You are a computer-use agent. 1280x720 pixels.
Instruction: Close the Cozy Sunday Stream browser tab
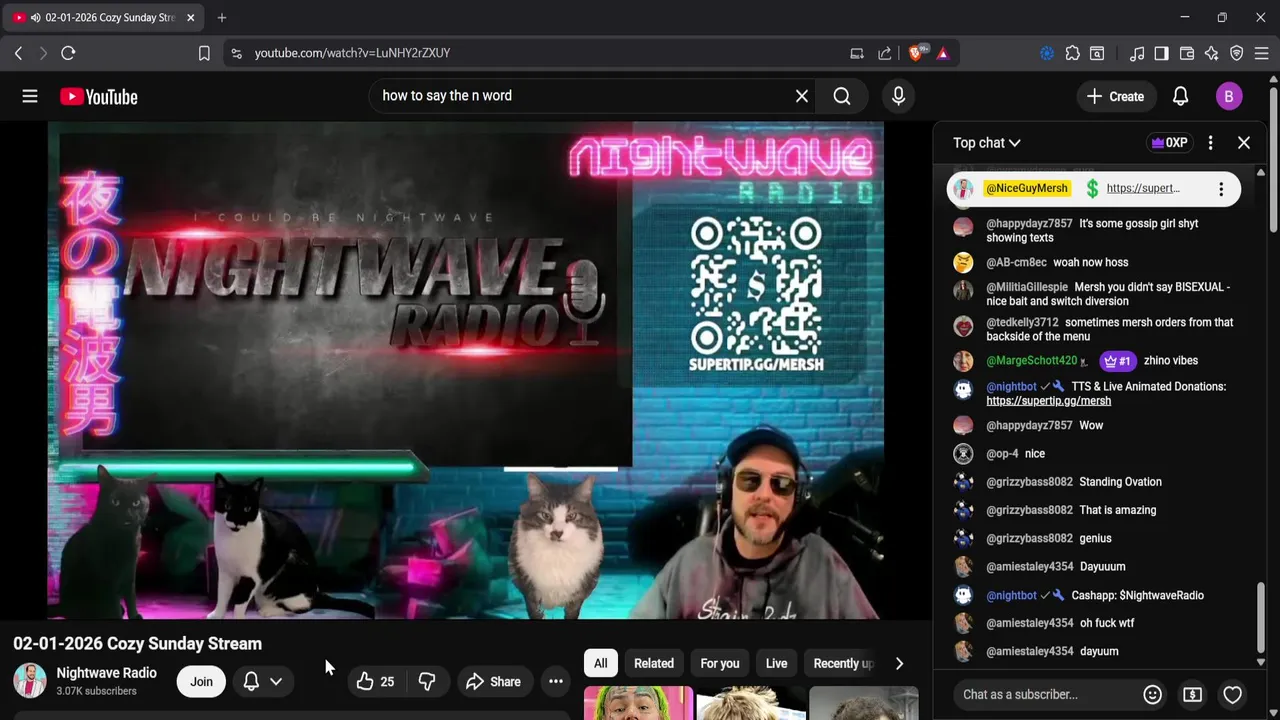tap(190, 17)
